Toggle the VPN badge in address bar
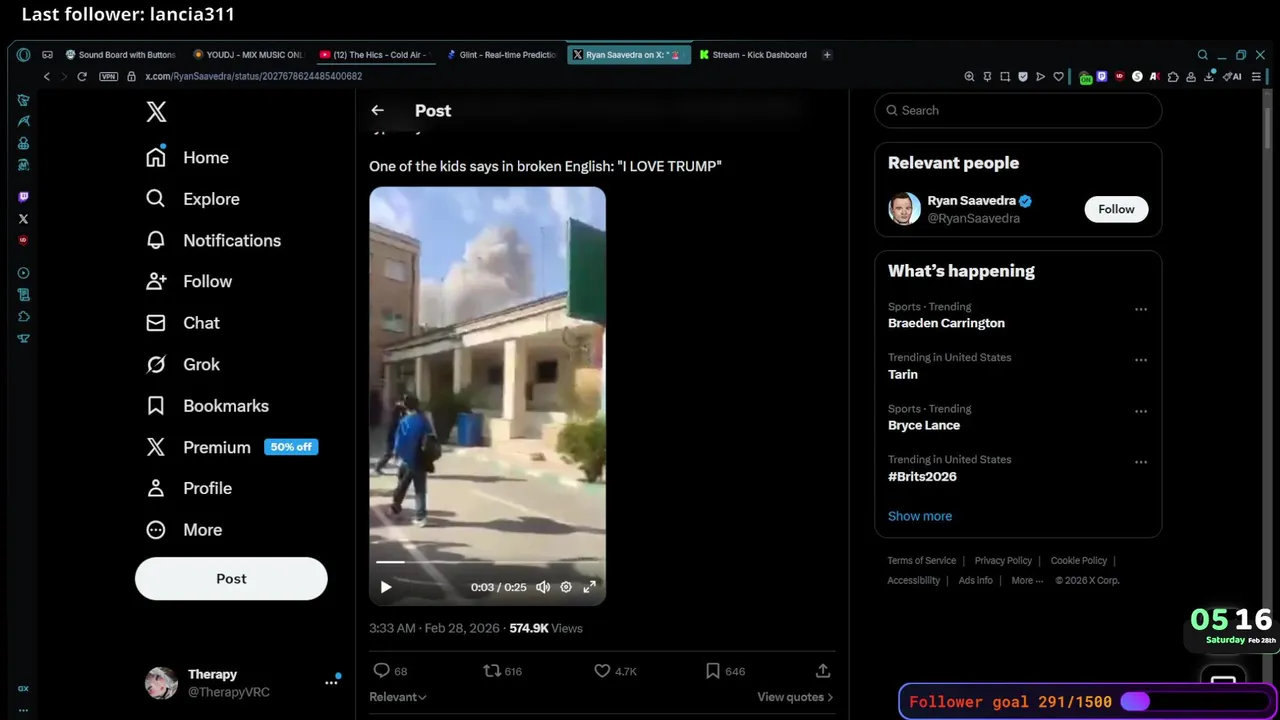 click(108, 76)
